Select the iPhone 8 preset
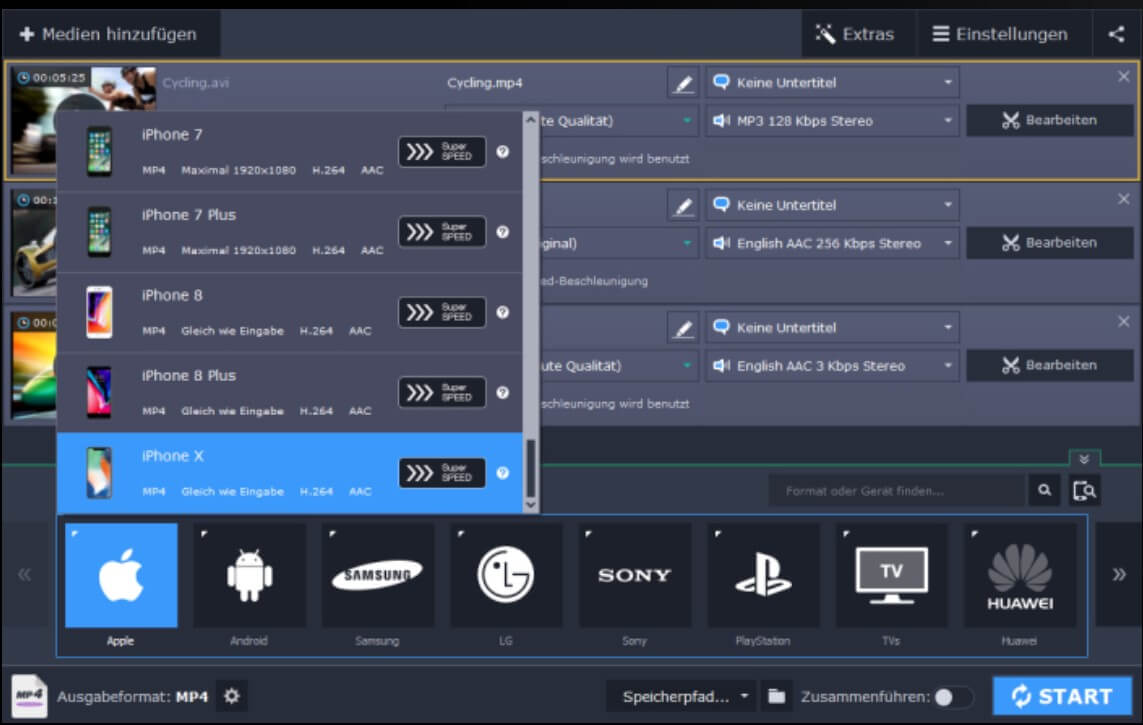This screenshot has height=725, width=1143. click(x=289, y=313)
